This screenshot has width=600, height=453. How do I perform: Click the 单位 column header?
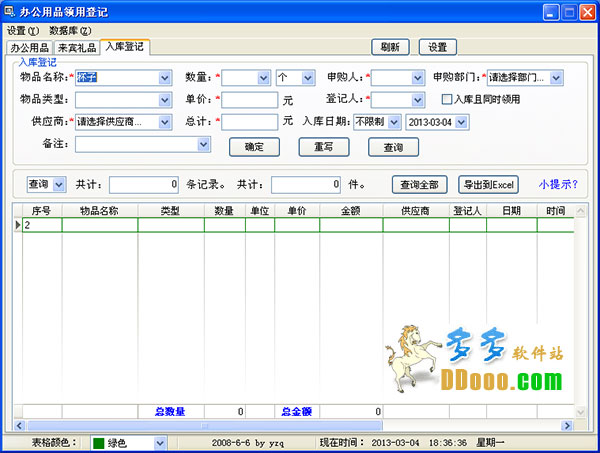tap(260, 211)
